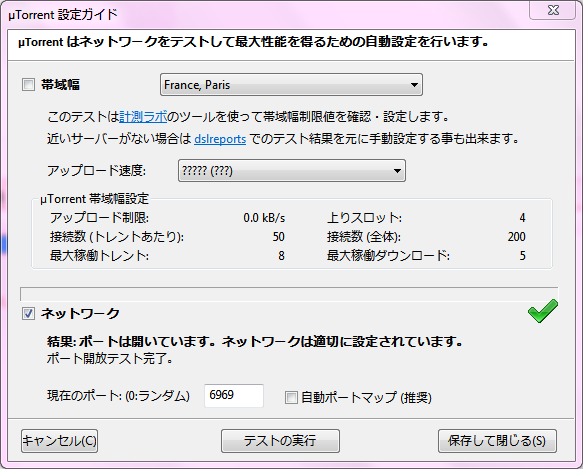This screenshot has width=584, height=469.
Task: Click the test progress bar
Action: (x=289, y=294)
